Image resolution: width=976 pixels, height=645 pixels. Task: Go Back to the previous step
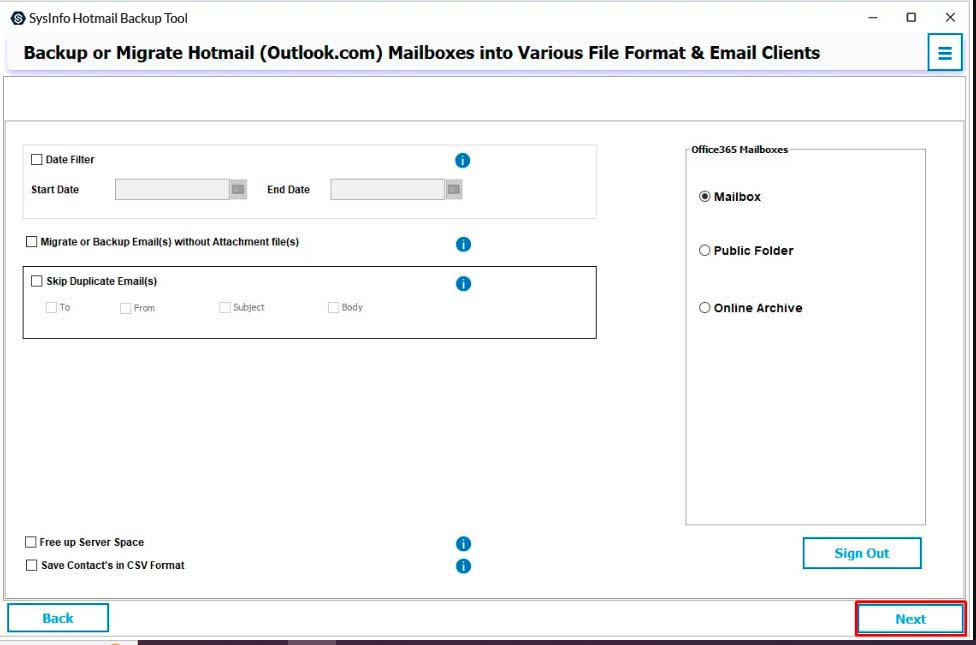click(x=58, y=618)
